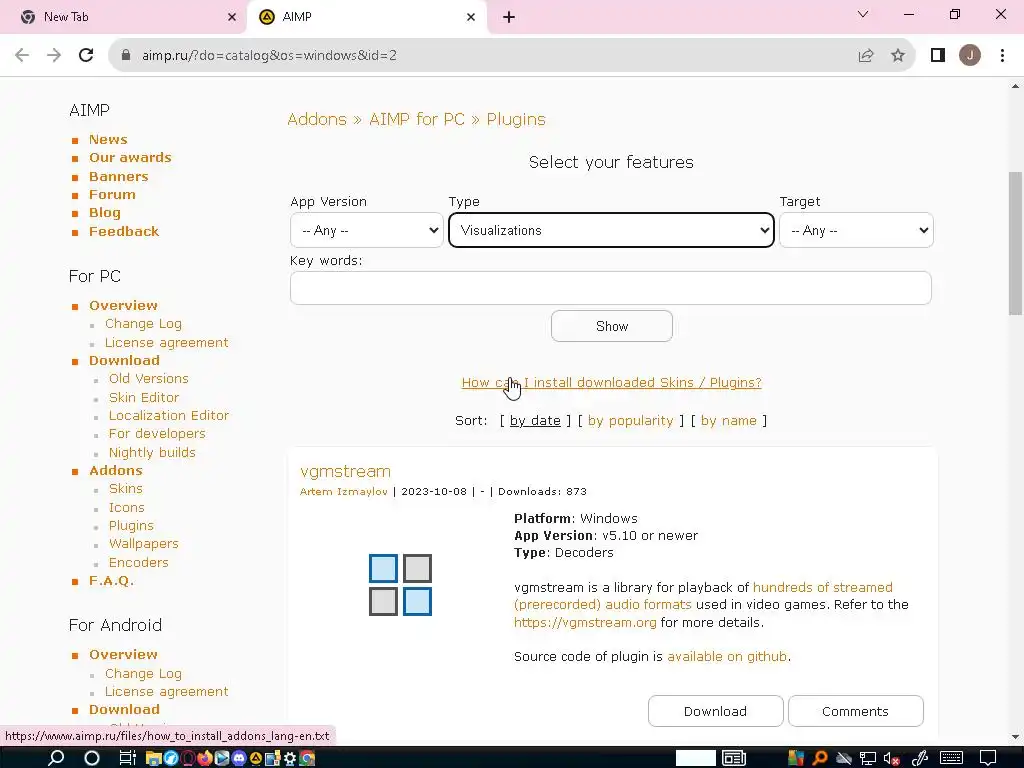Open the touch keyboard tray icon
The width and height of the screenshot is (1024, 768).
click(952, 758)
